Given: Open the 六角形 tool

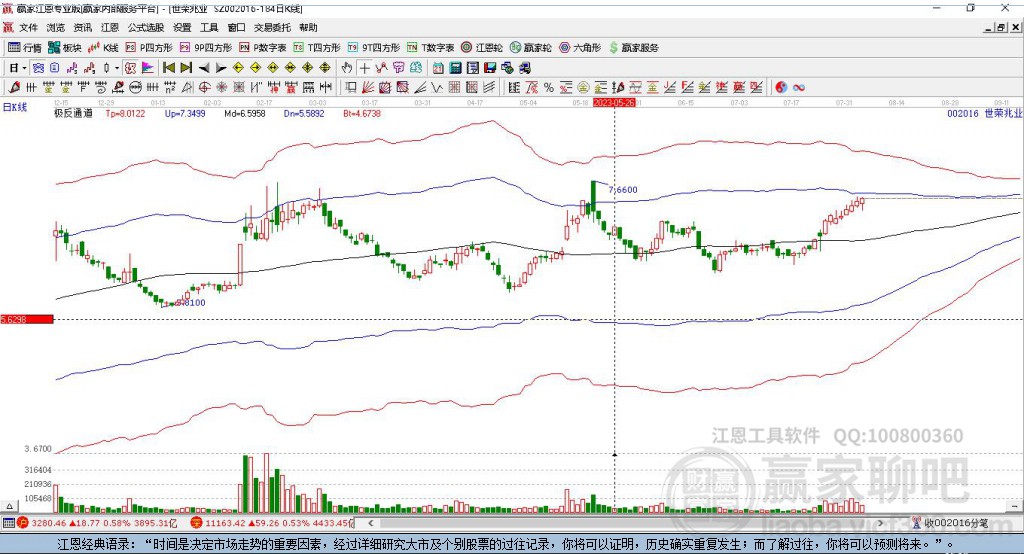Looking at the screenshot, I should point(580,48).
